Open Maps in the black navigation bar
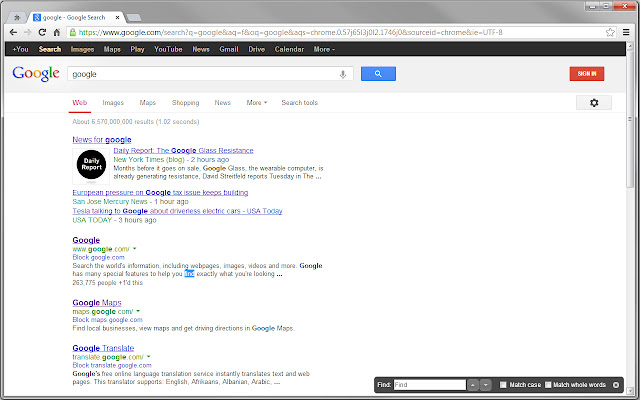 pos(112,49)
